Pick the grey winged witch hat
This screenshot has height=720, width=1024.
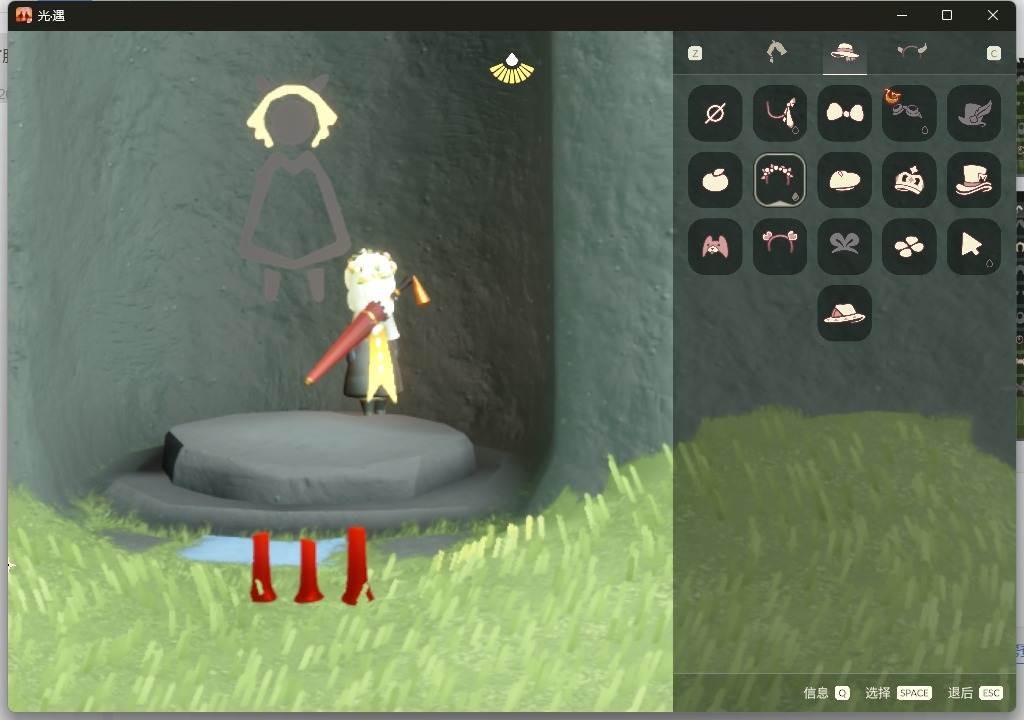(973, 113)
